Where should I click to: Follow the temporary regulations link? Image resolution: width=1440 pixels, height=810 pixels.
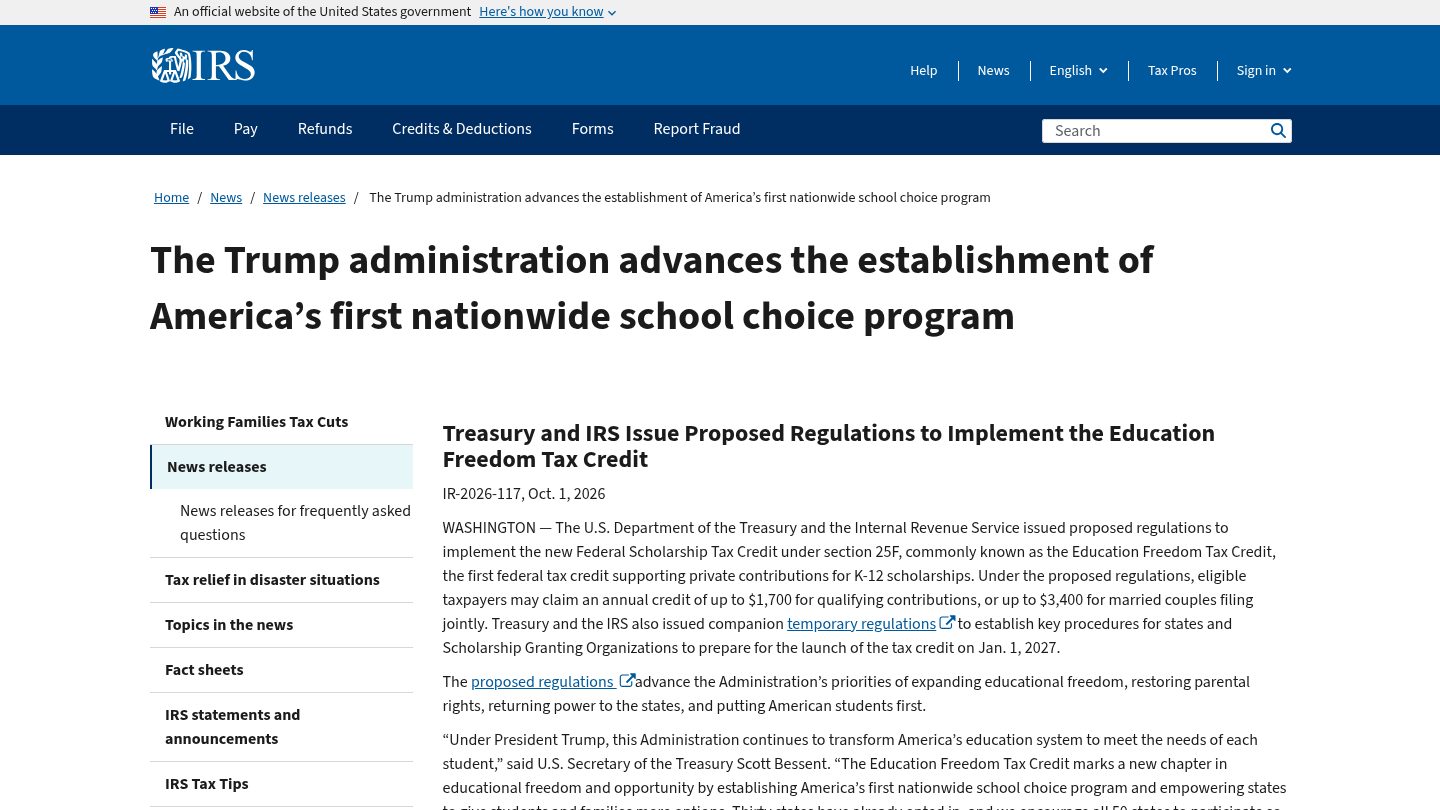861,624
